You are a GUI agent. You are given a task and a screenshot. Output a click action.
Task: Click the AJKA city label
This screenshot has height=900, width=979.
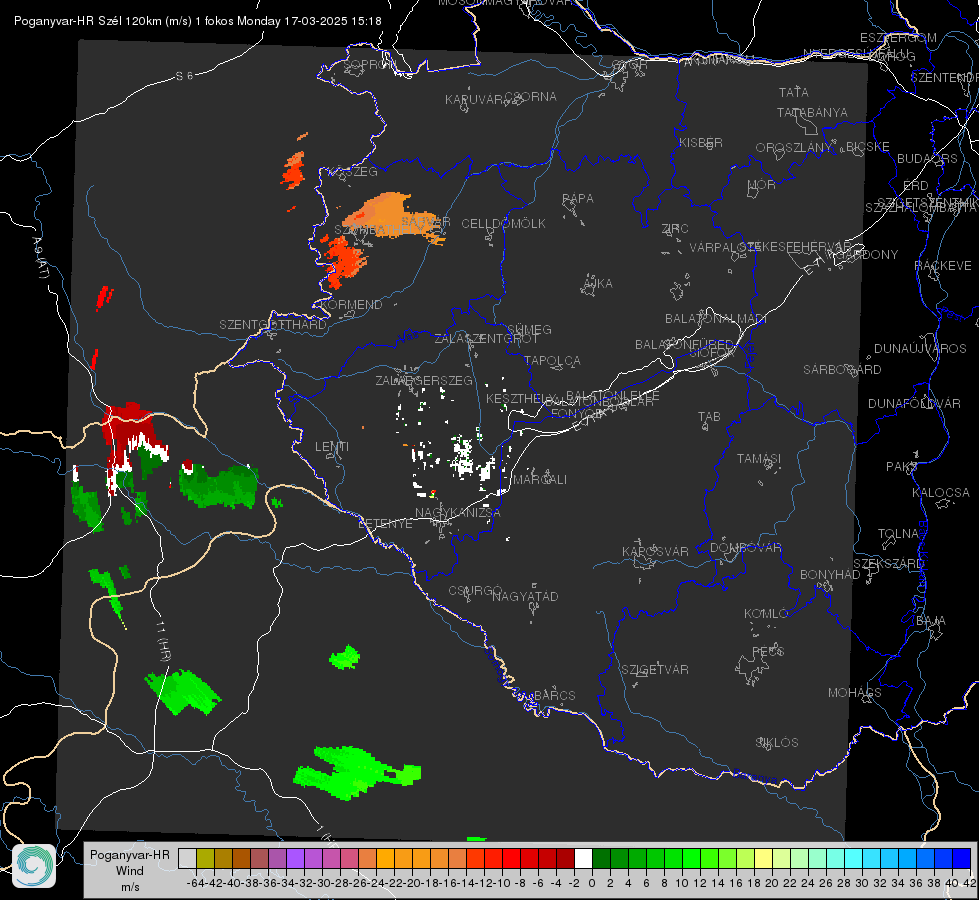(x=598, y=283)
